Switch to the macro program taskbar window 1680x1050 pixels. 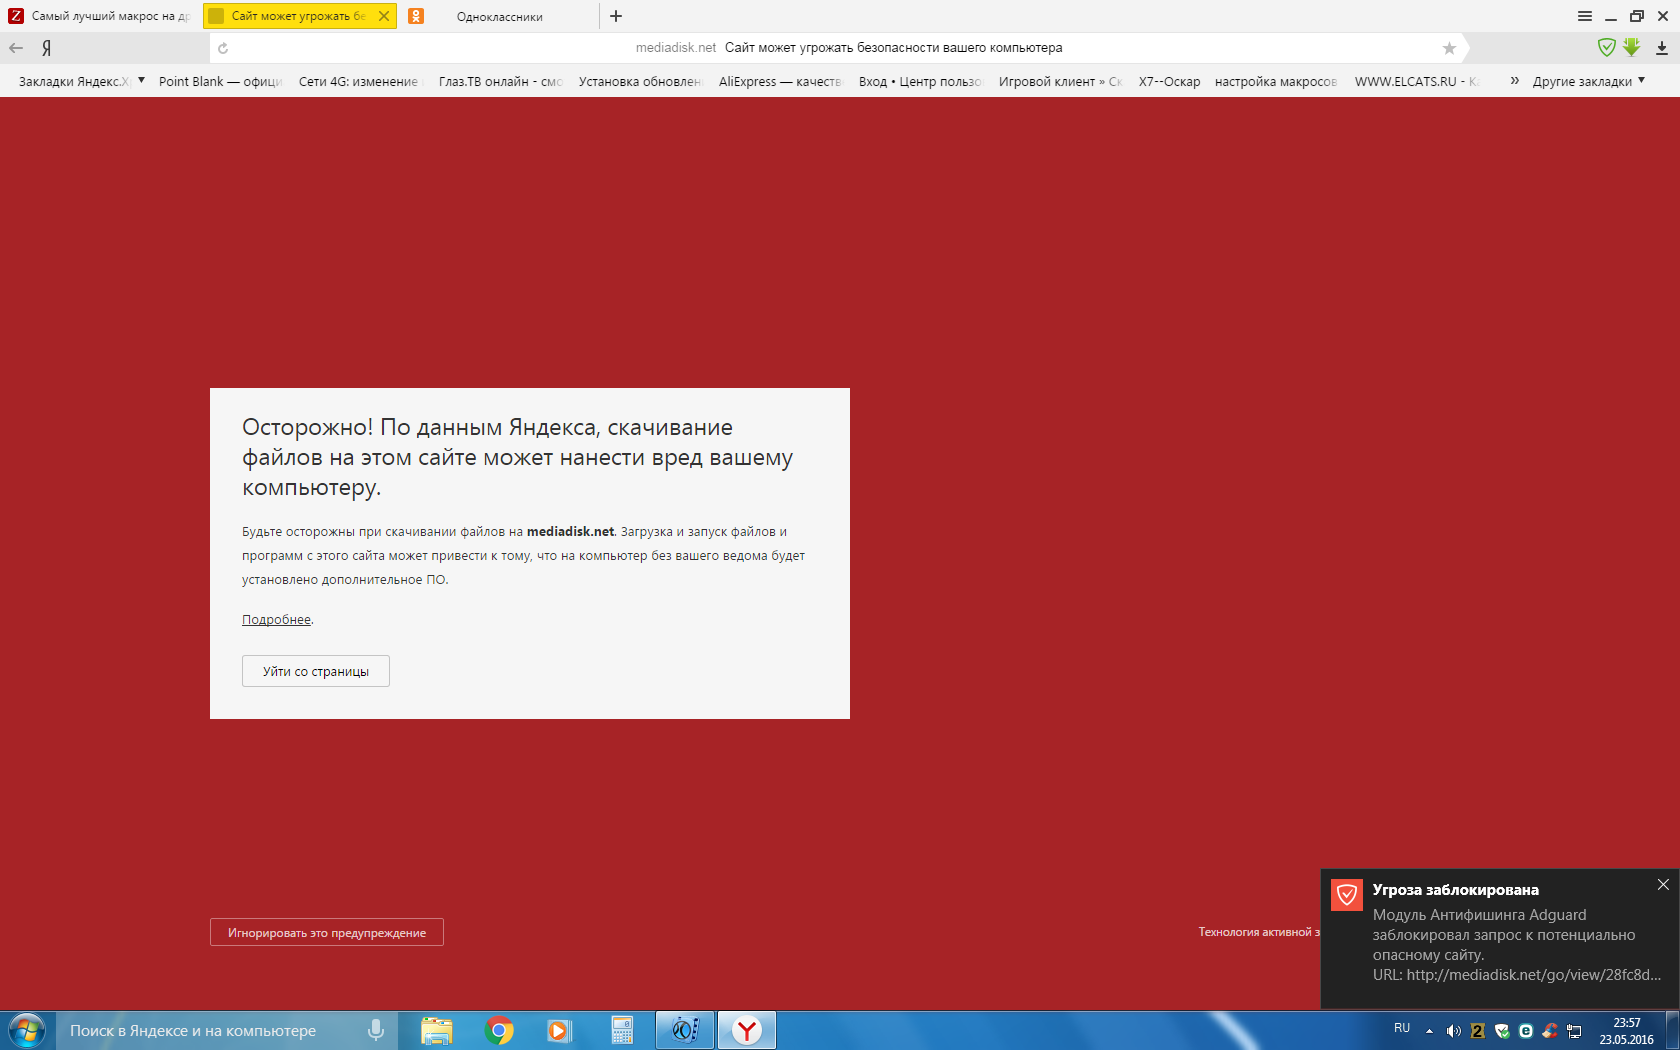pos(685,1030)
